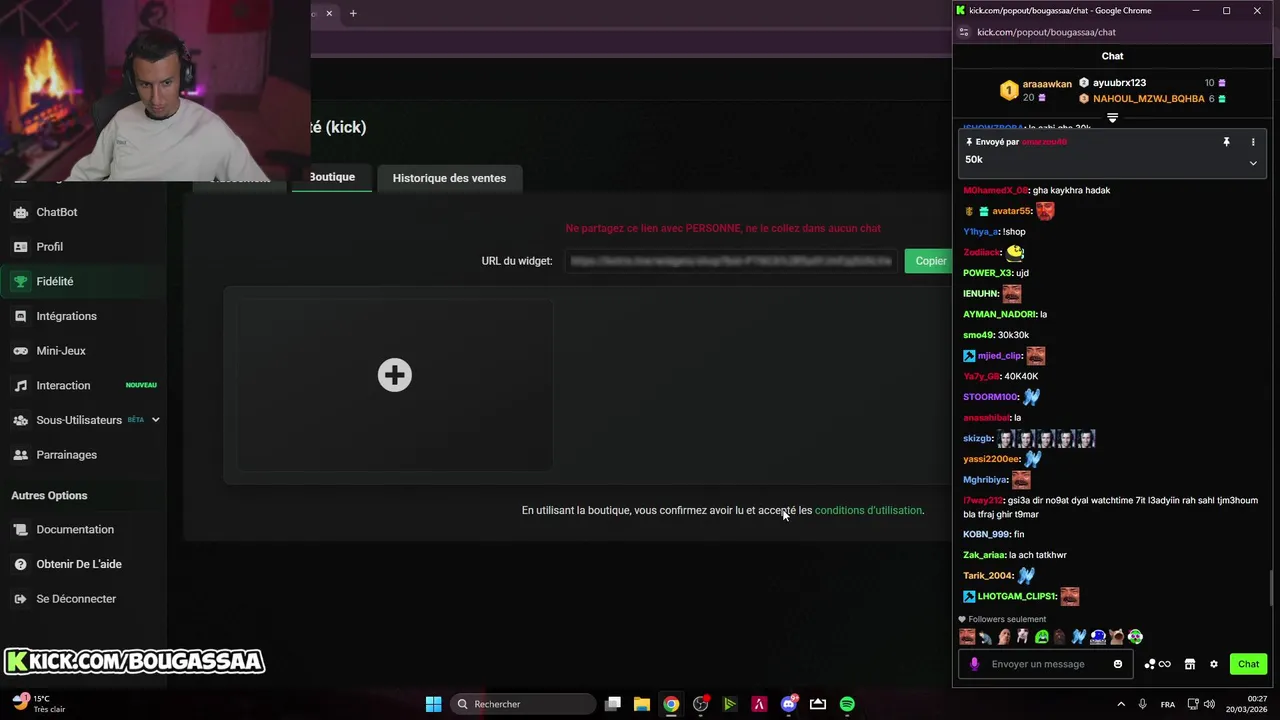Click the channel points infinity icon
Viewport: 1280px width, 720px height.
click(x=1157, y=664)
